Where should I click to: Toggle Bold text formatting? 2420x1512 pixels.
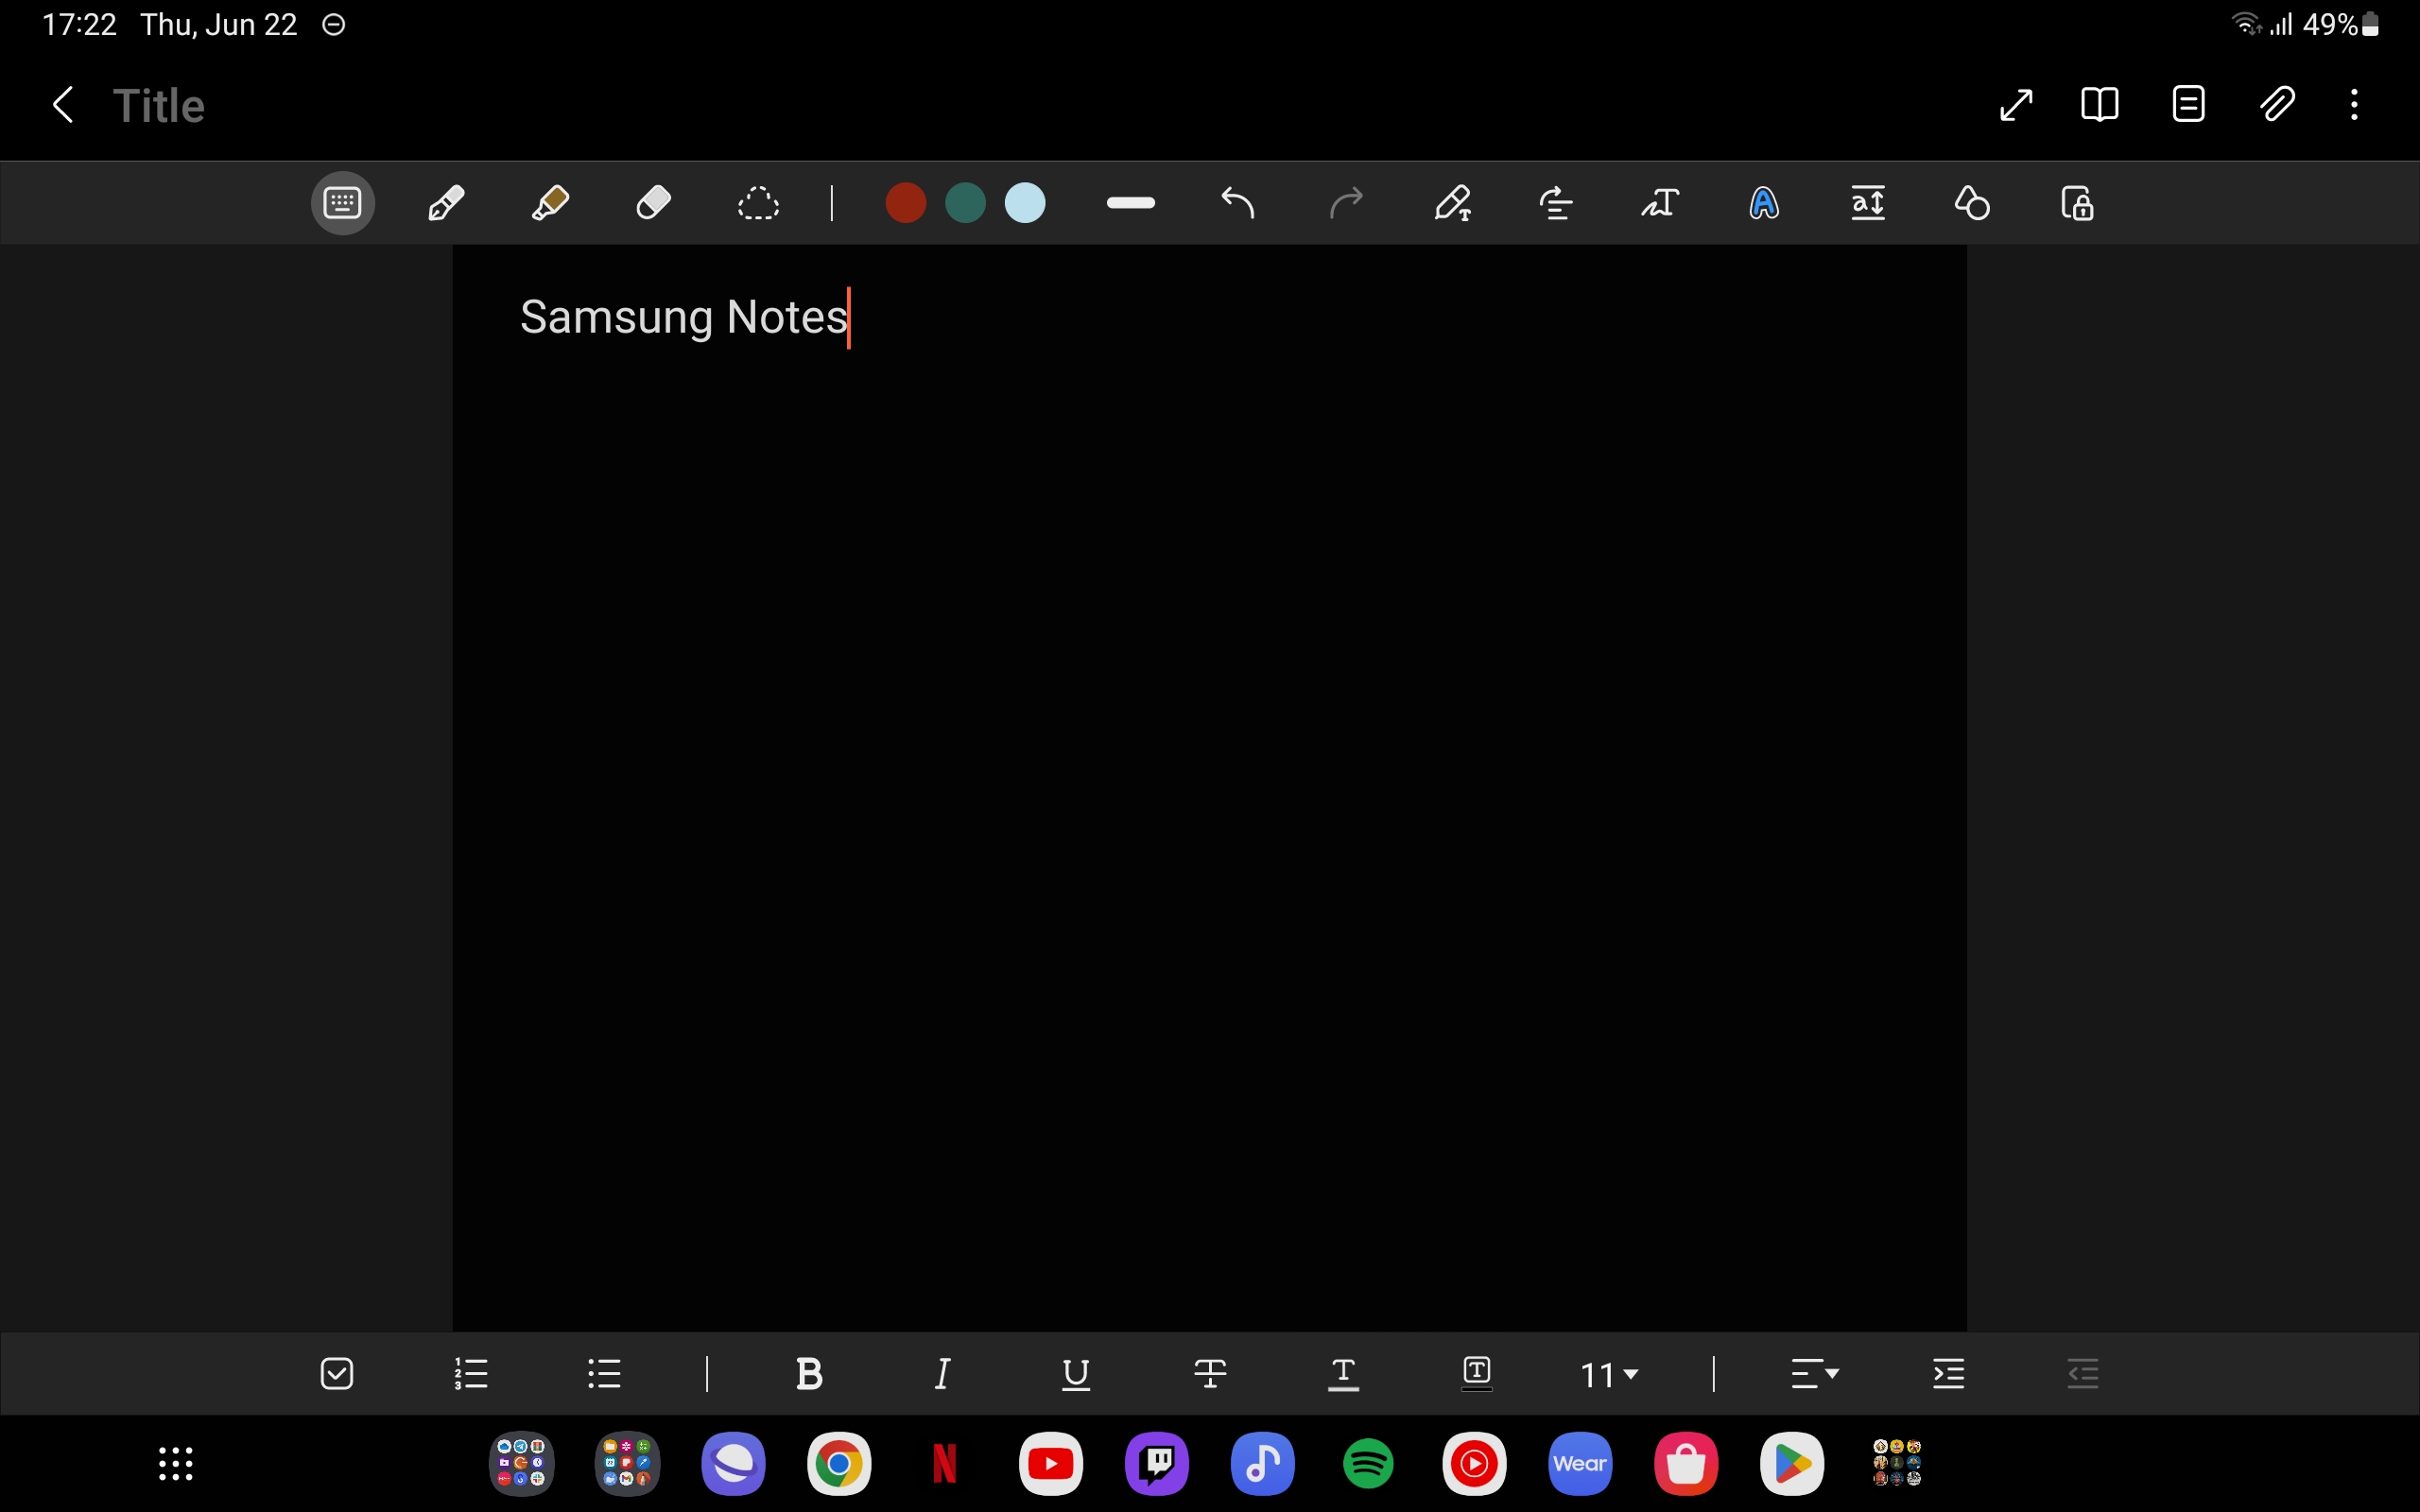(x=809, y=1374)
